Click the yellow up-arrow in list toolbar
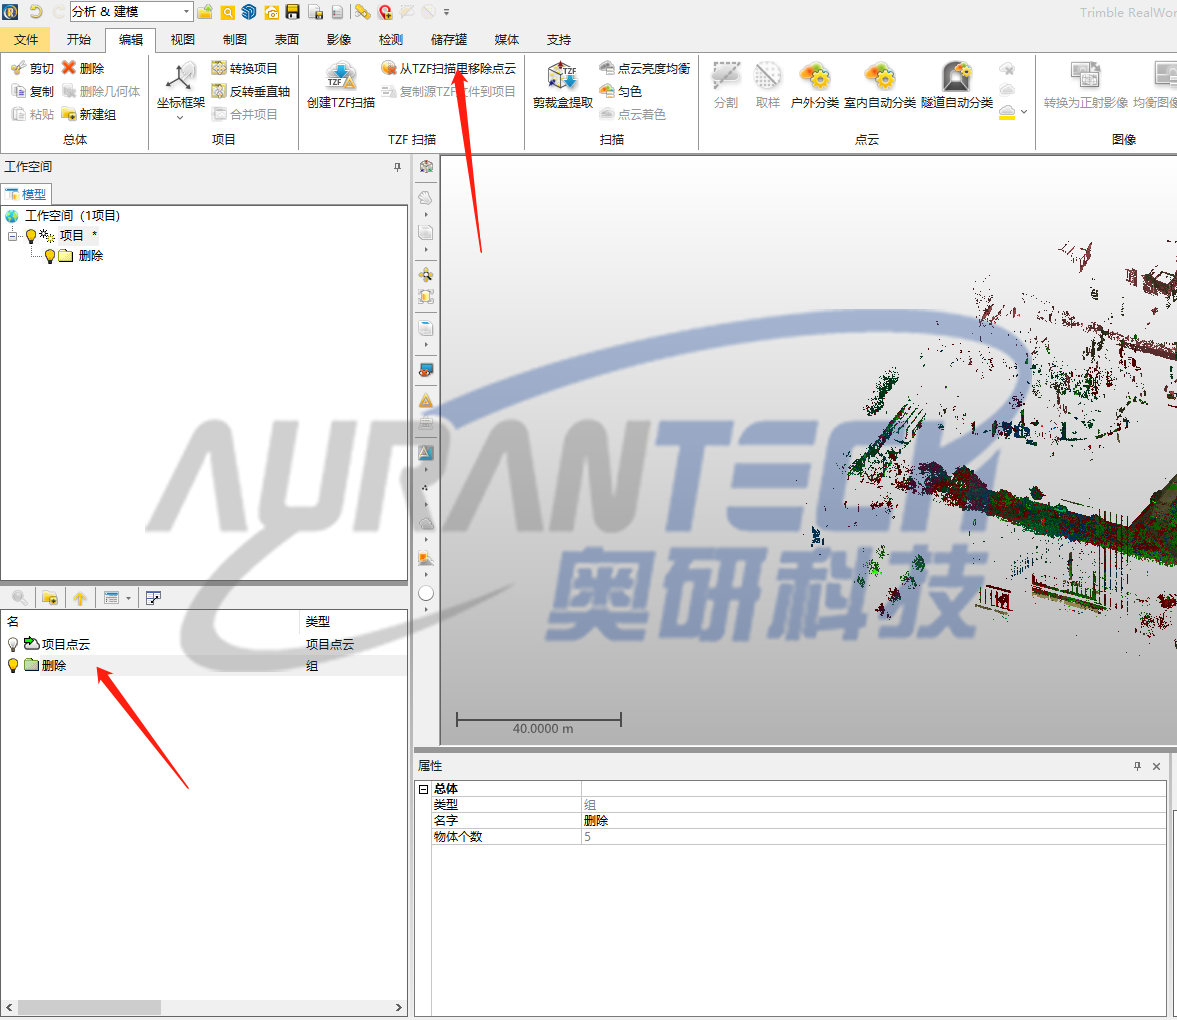This screenshot has height=1020, width=1177. pyautogui.click(x=80, y=598)
